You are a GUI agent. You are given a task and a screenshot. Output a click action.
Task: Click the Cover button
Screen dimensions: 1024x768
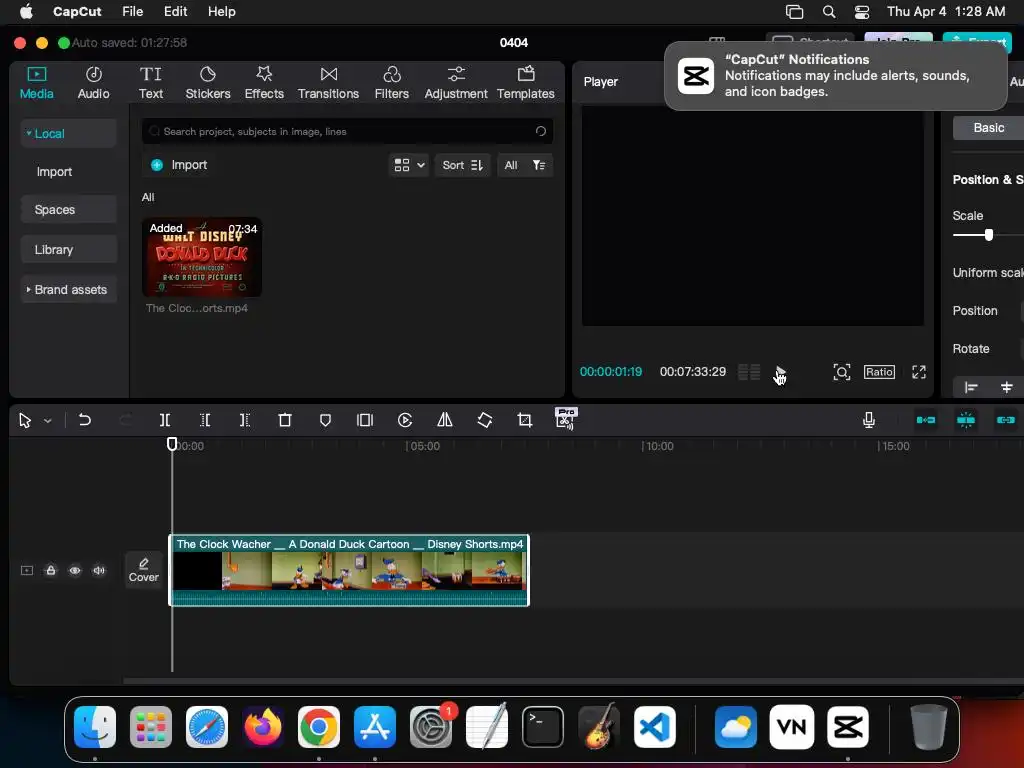coord(144,569)
